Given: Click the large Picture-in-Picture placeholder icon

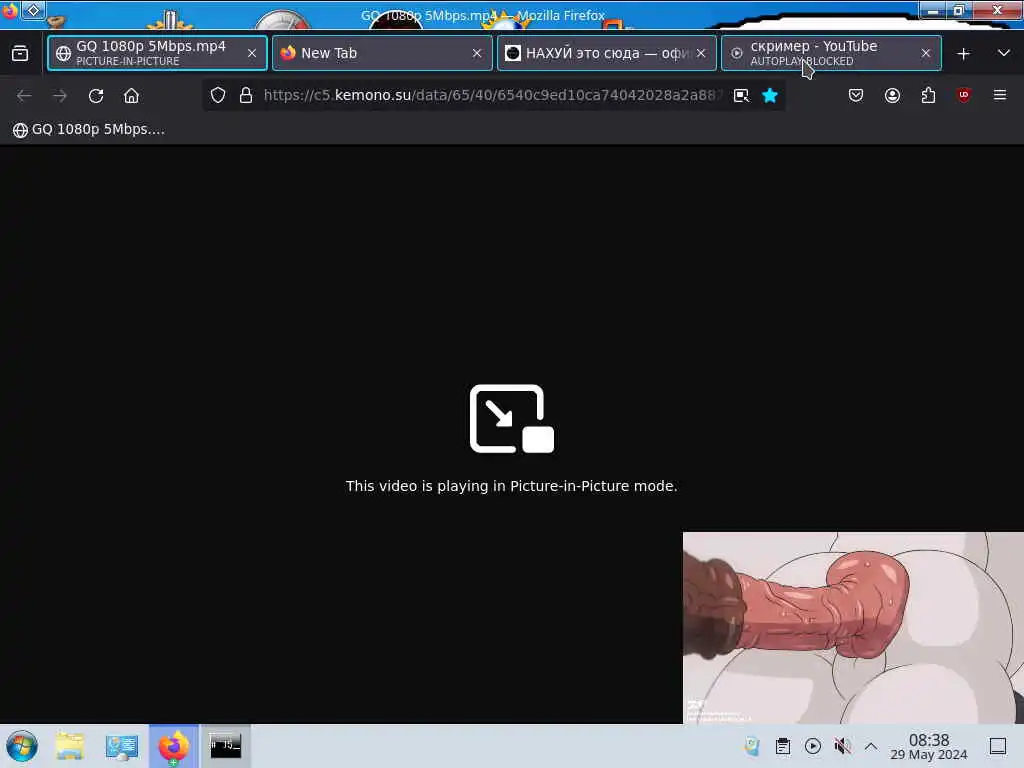Looking at the screenshot, I should click(x=512, y=419).
